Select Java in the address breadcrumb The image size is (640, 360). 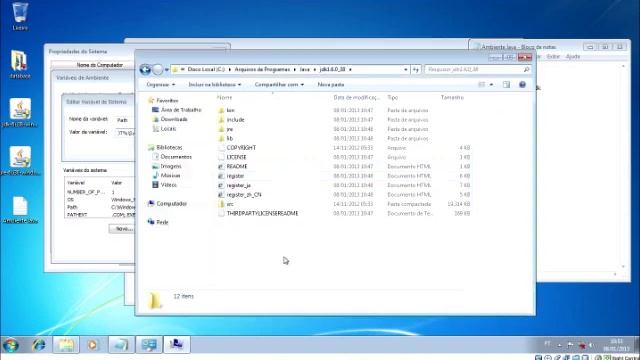coord(304,70)
